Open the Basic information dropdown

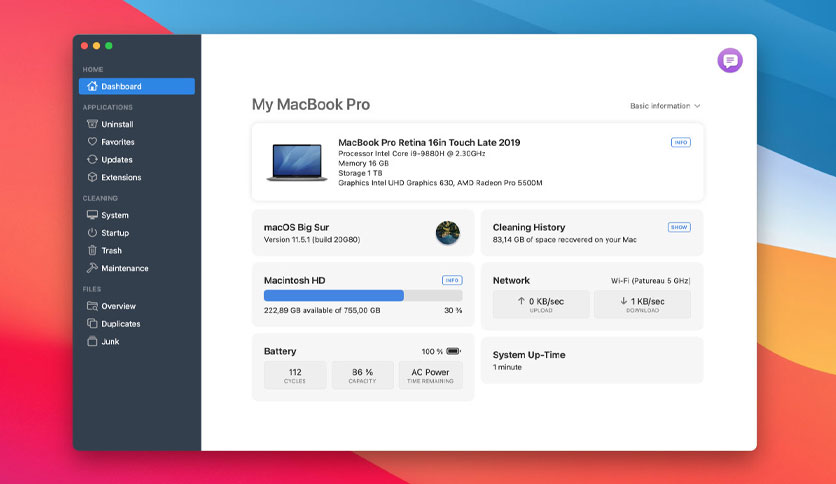point(665,106)
